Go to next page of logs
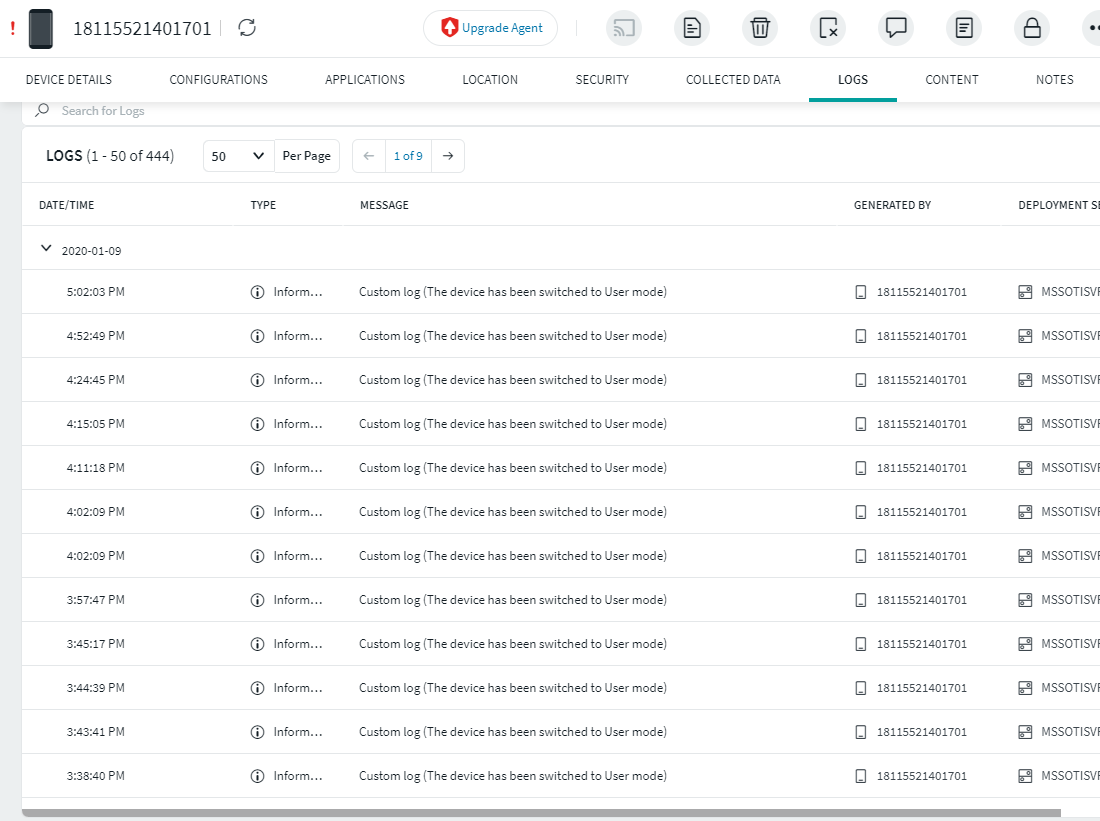This screenshot has height=821, width=1100. 448,156
